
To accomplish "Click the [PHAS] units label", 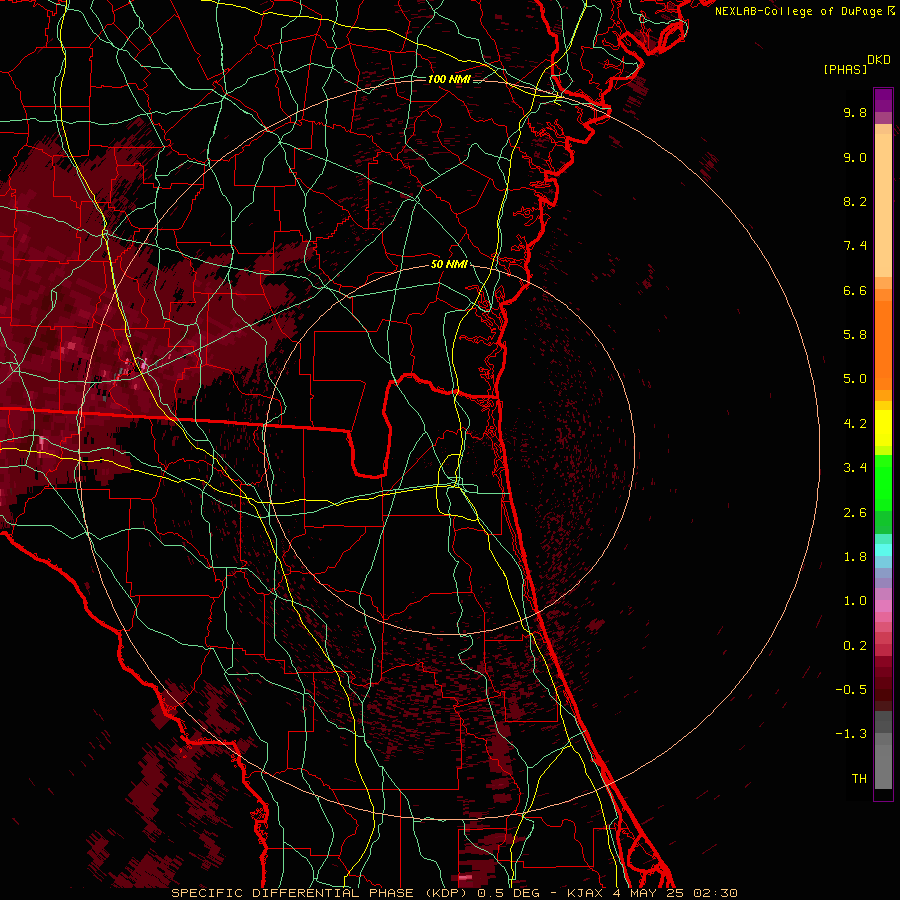I will point(845,69).
